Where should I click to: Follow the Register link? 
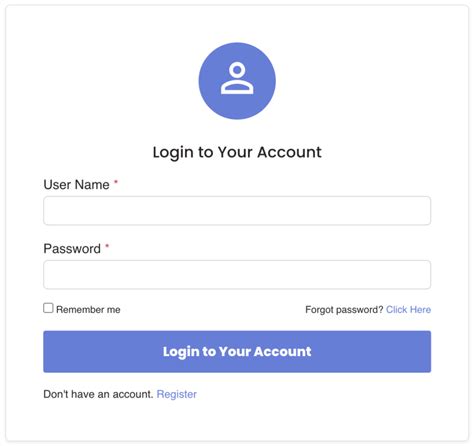177,394
